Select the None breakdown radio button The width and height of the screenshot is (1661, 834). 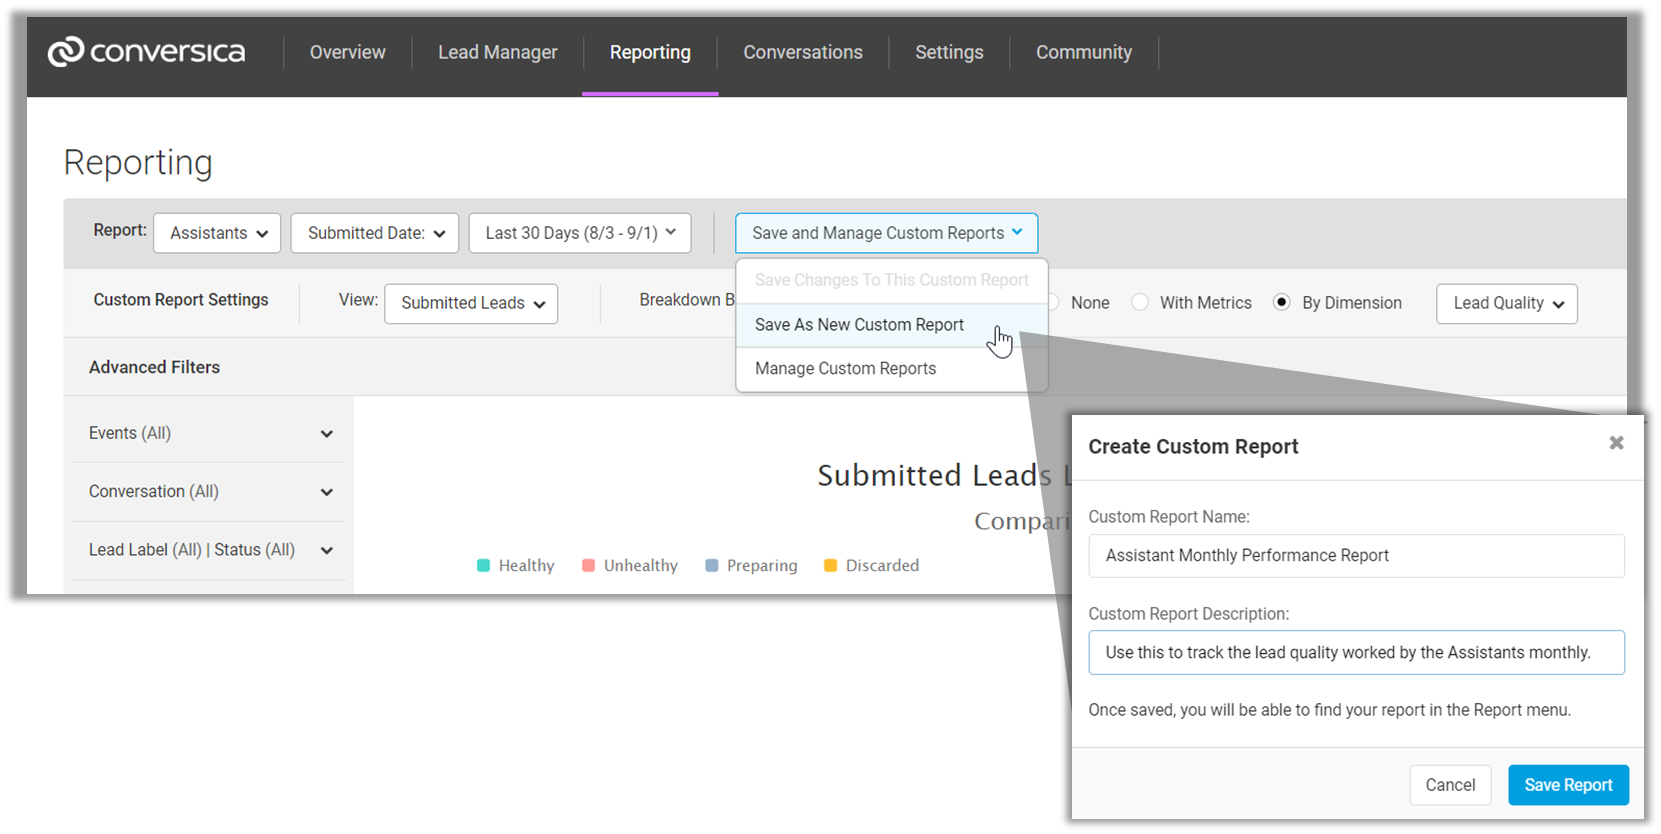1054,303
